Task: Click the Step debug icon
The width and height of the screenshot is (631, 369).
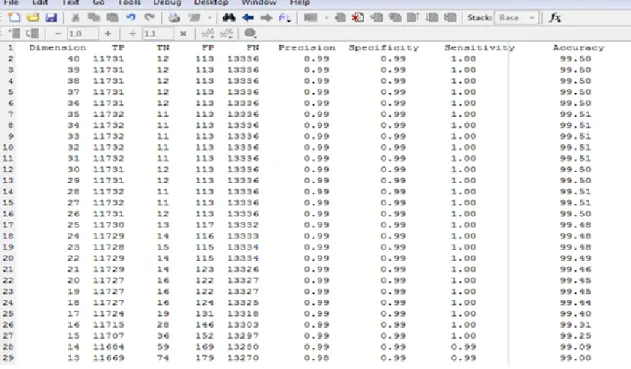Action: pos(377,17)
